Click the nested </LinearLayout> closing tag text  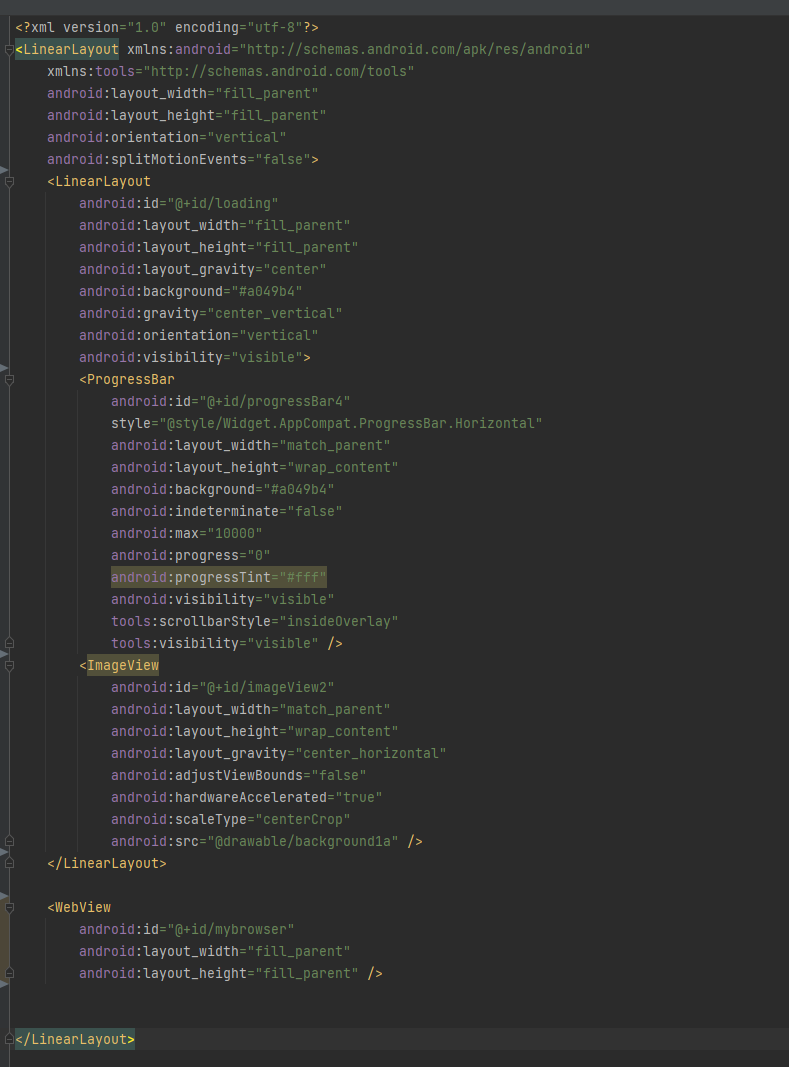pos(107,864)
